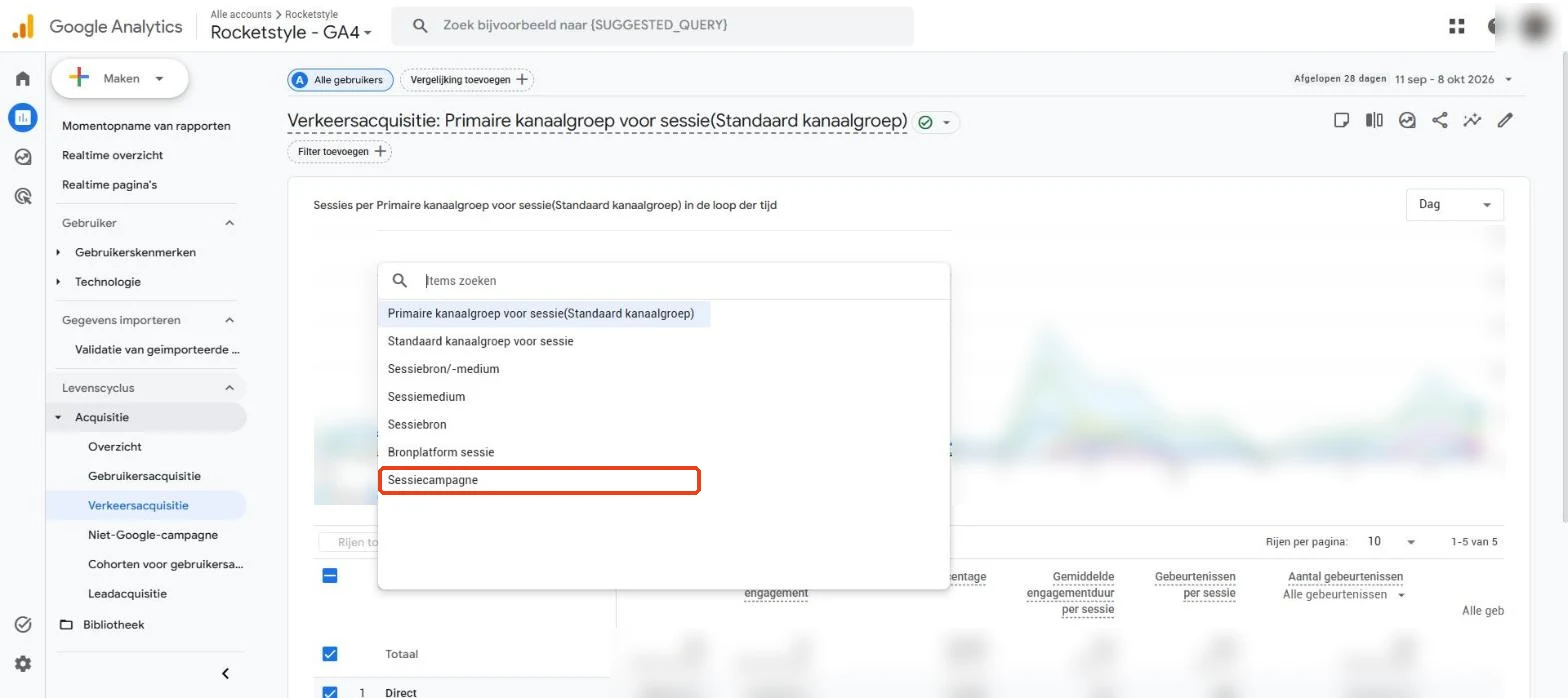Open Validatie van geïmporteerde item

(x=157, y=350)
